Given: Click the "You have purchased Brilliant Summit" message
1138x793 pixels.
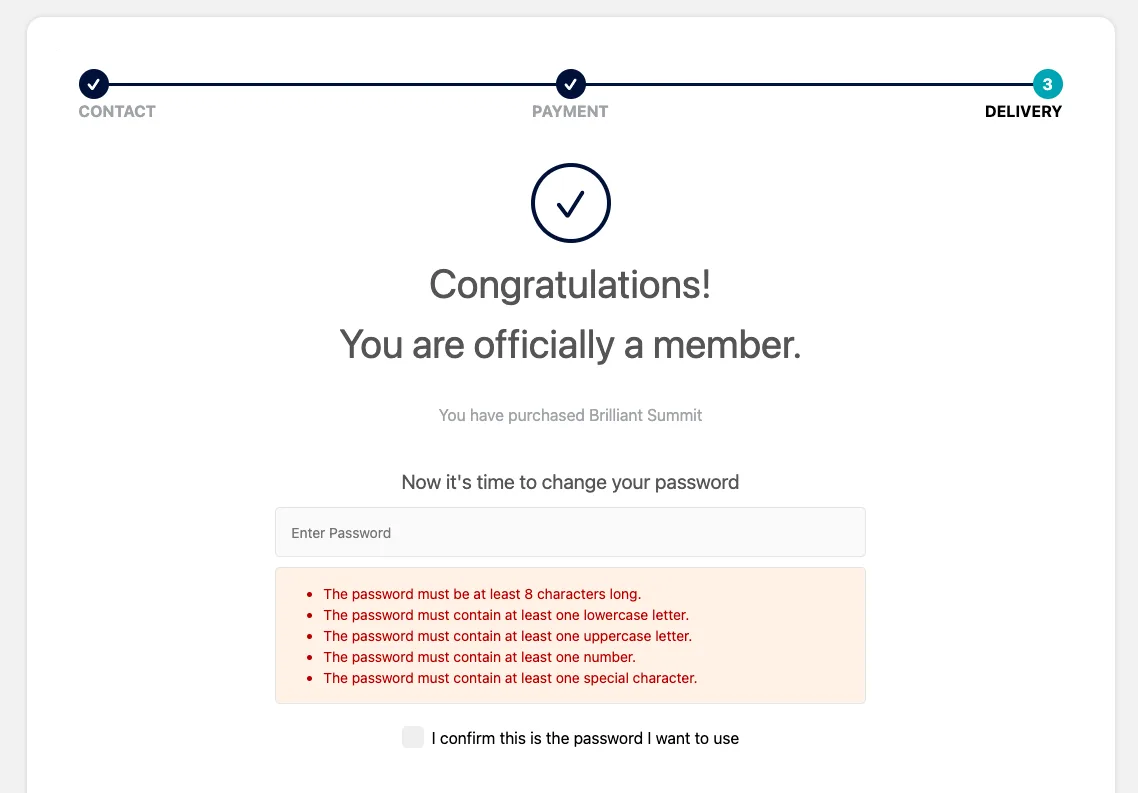Looking at the screenshot, I should [x=570, y=415].
